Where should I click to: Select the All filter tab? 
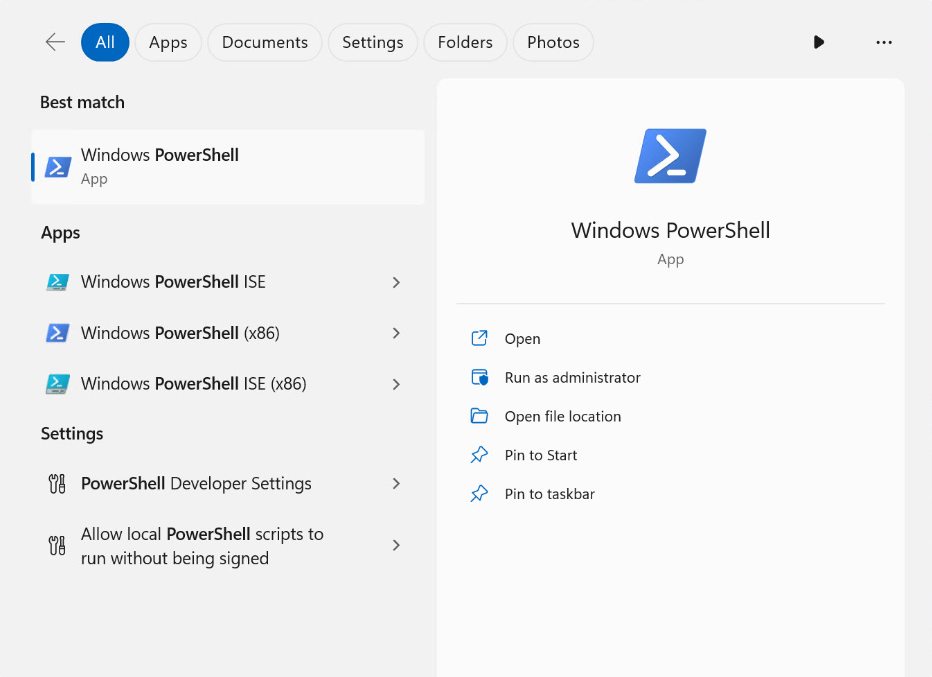(x=105, y=42)
